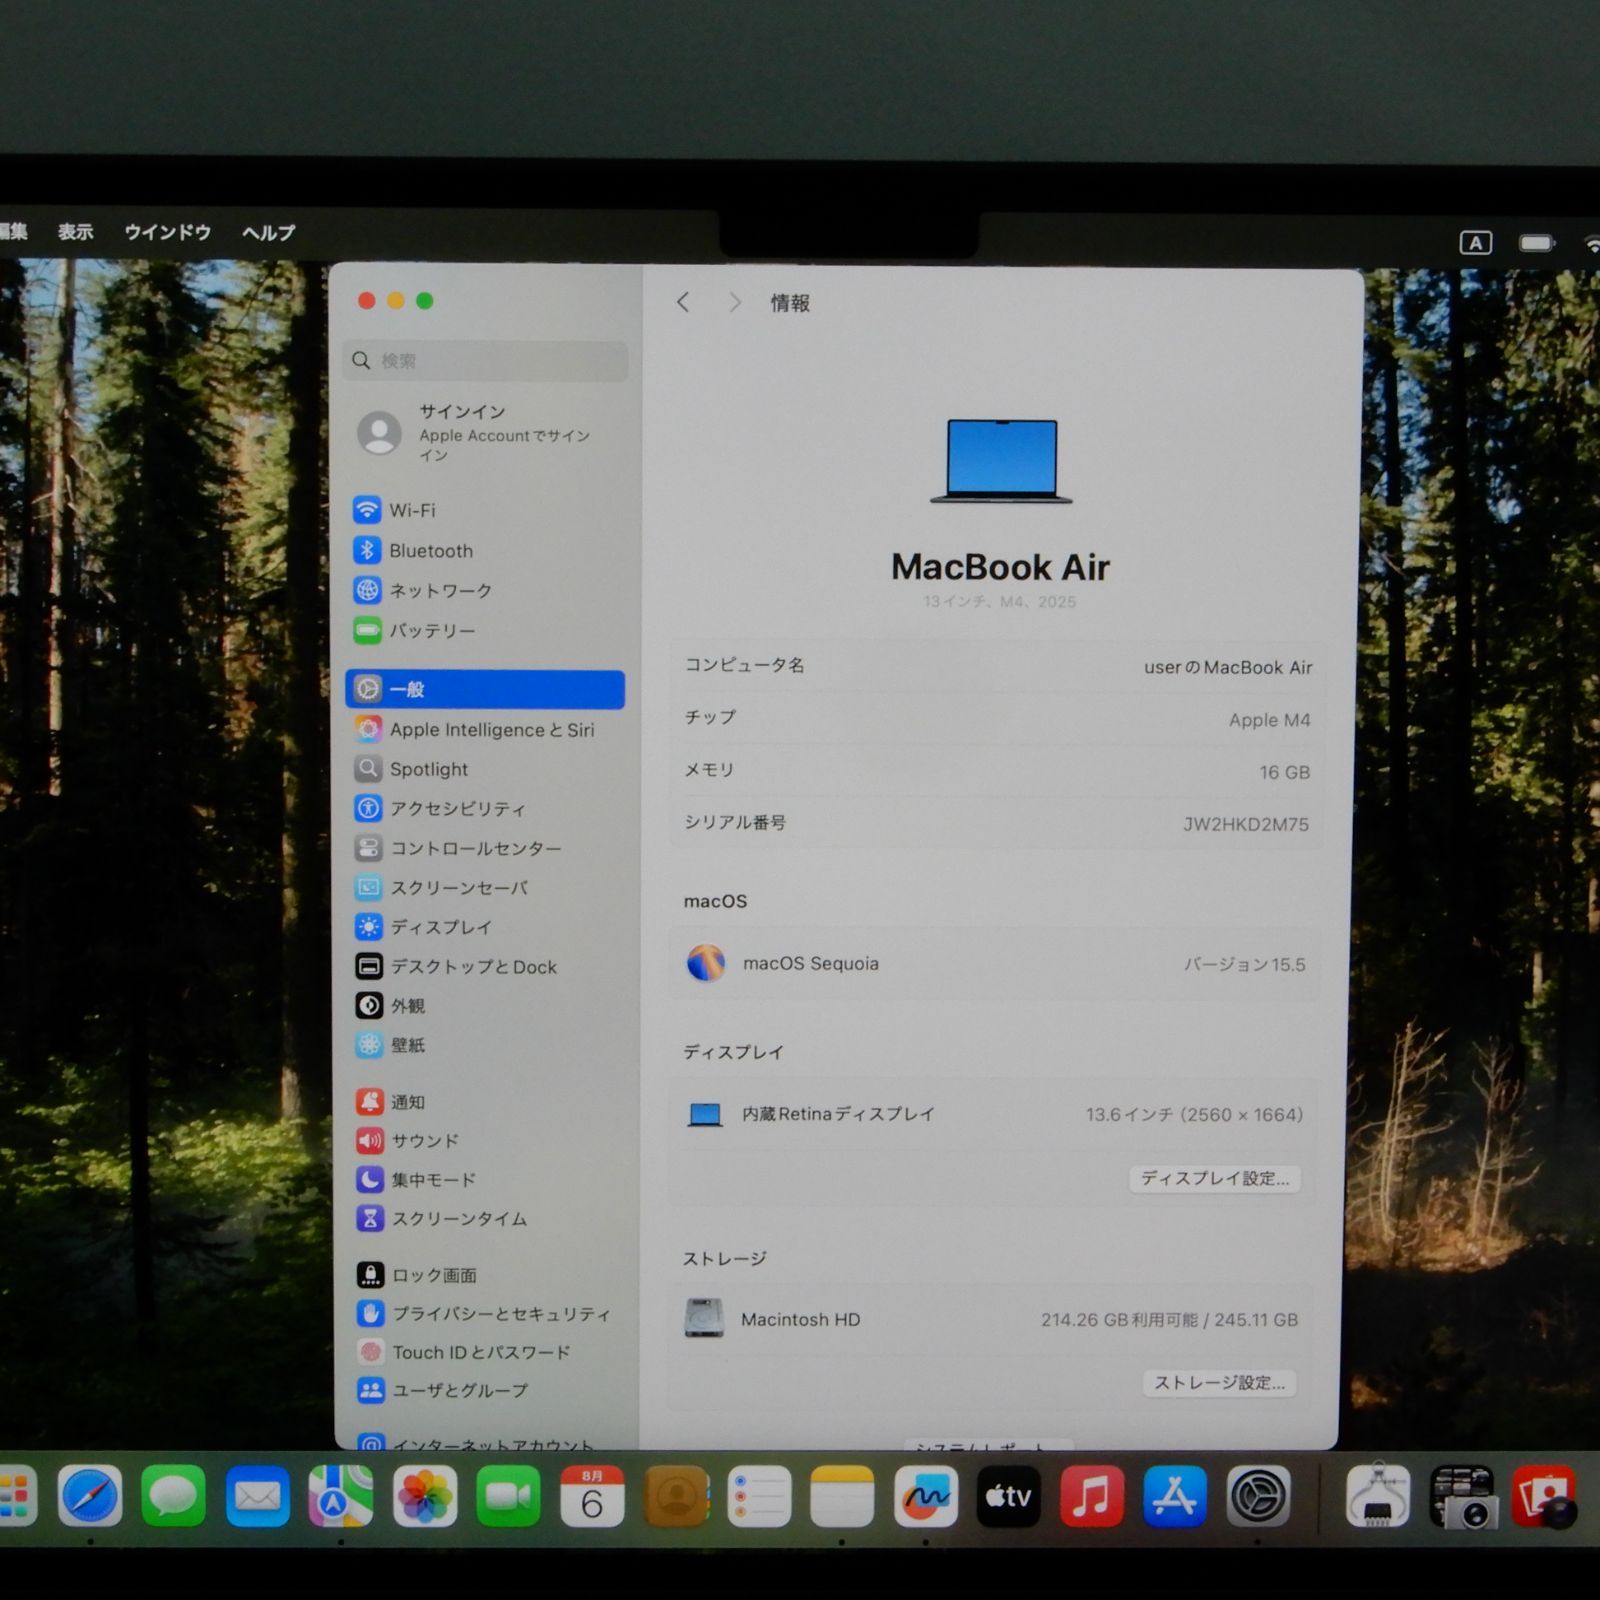The height and width of the screenshot is (1600, 1600).
Task: Open System Information app in Dock
Action: tap(1378, 1496)
